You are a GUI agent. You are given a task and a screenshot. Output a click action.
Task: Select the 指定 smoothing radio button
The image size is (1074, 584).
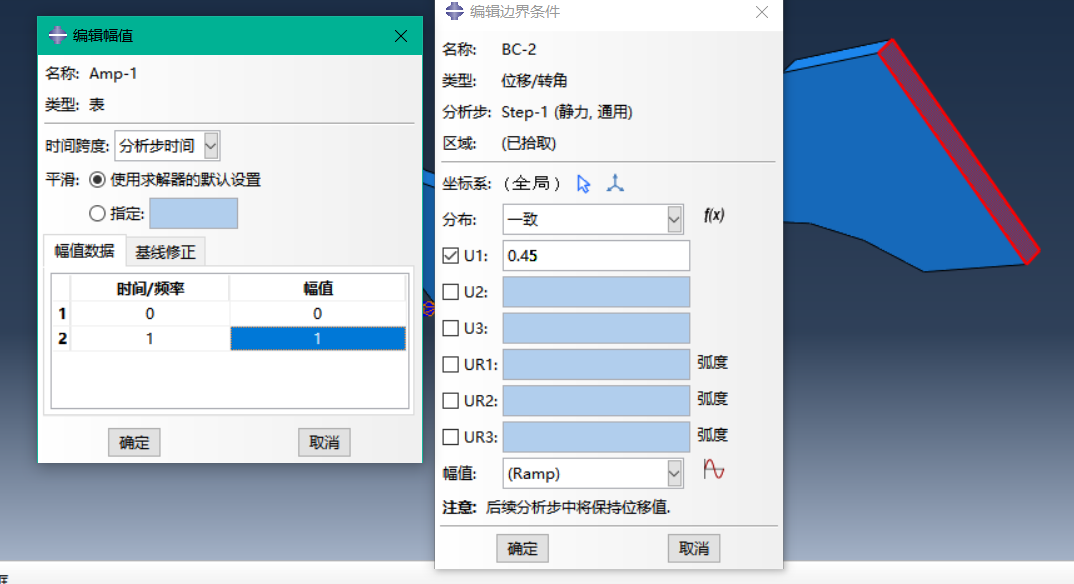coord(97,214)
